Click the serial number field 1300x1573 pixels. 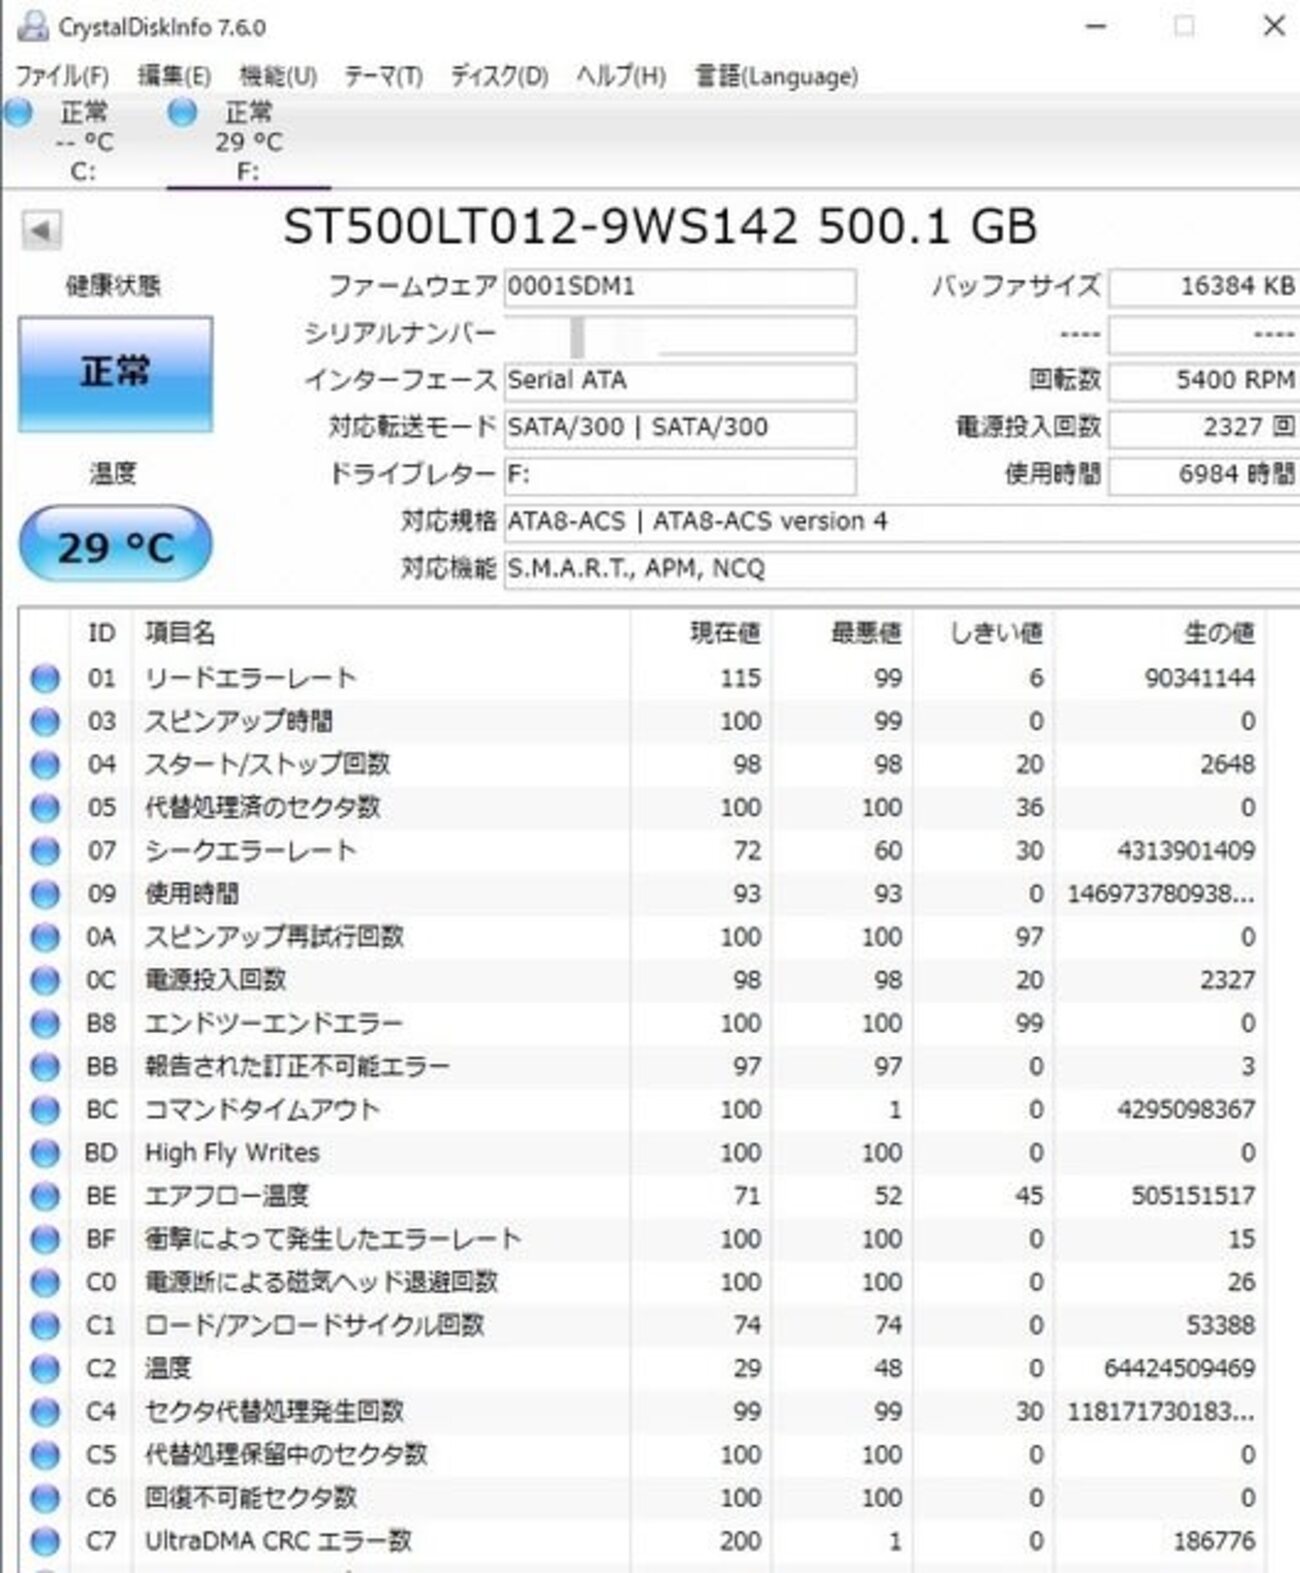[680, 335]
